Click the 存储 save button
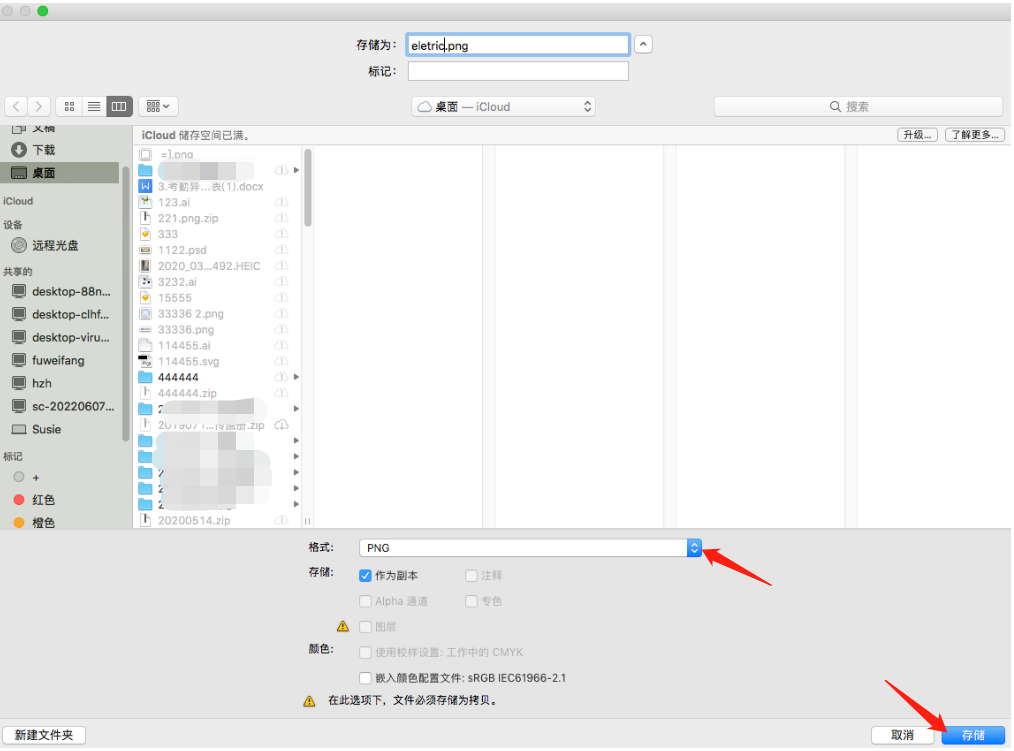Image resolution: width=1014 pixels, height=751 pixels. pyautogui.click(x=972, y=735)
